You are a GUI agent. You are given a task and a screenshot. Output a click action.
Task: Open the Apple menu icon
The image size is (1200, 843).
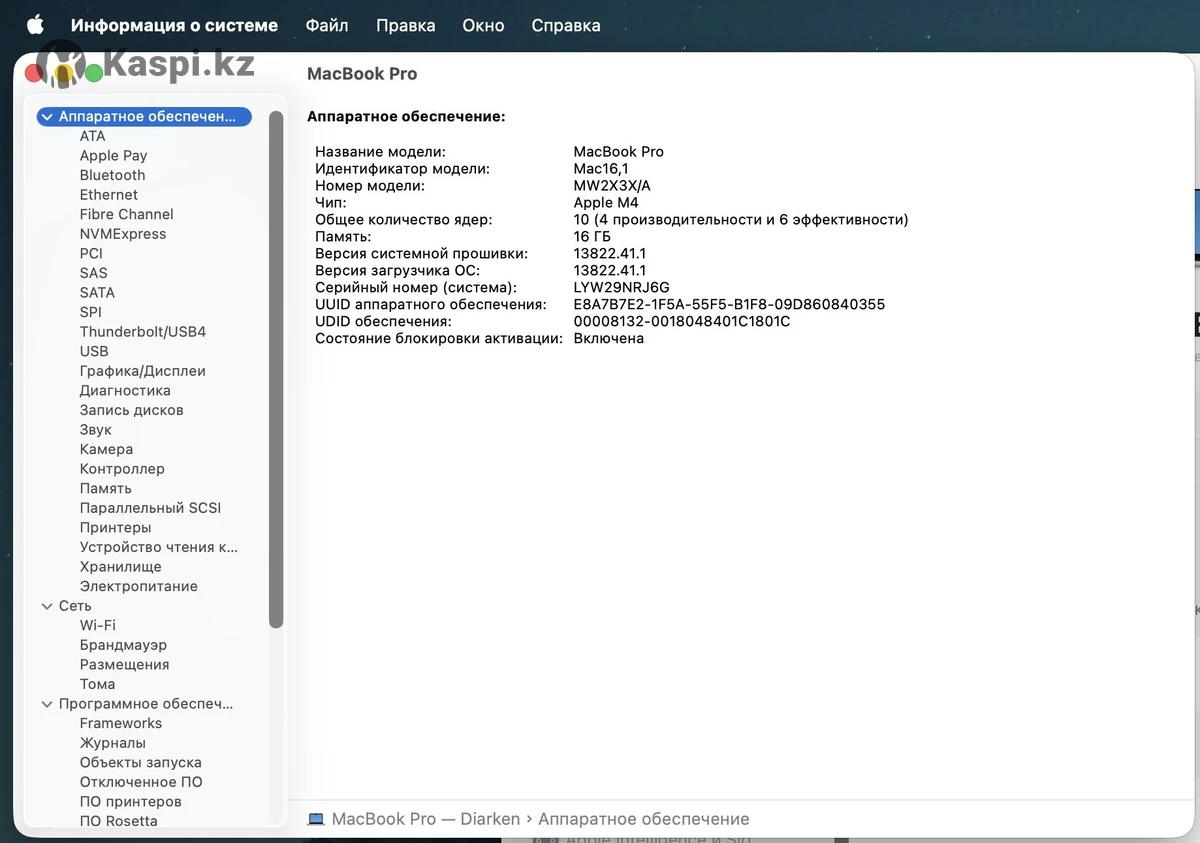tap(35, 25)
